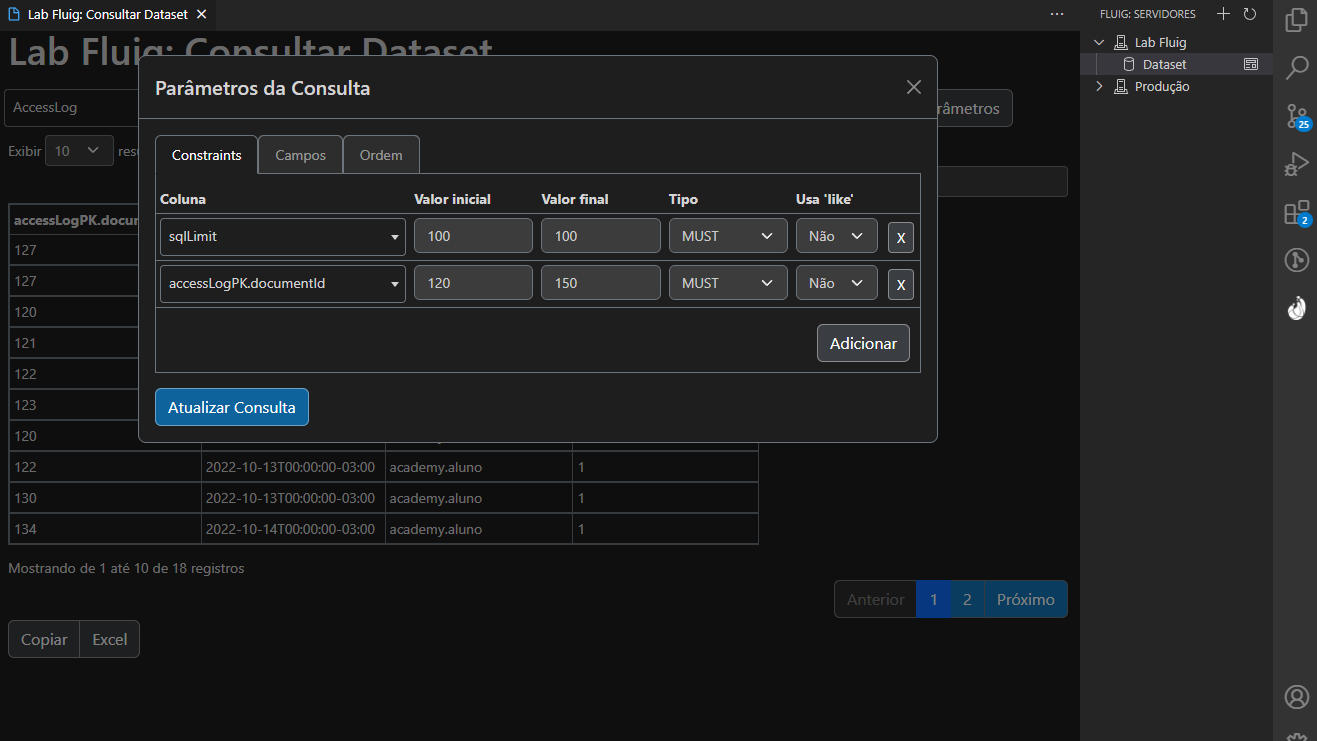Add a new Fluig server with plus icon
This screenshot has height=741, width=1317.
tap(1223, 14)
